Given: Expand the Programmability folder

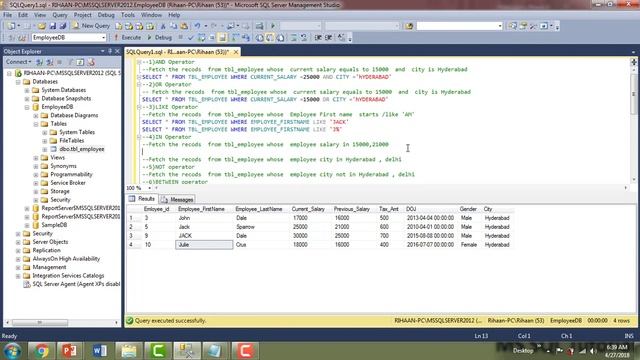Looking at the screenshot, I should pos(36,174).
